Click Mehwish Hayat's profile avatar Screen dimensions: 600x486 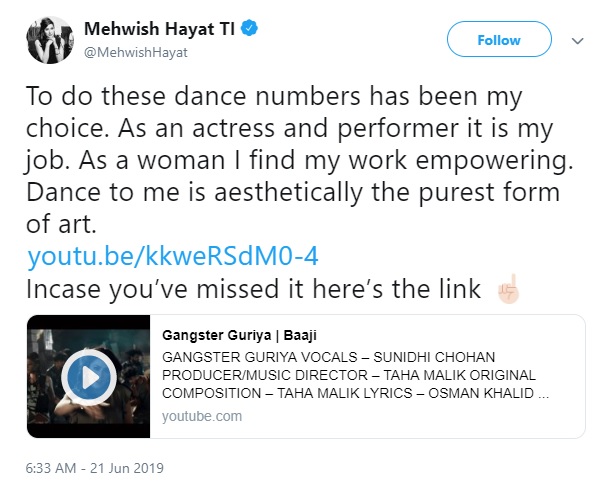click(x=49, y=40)
